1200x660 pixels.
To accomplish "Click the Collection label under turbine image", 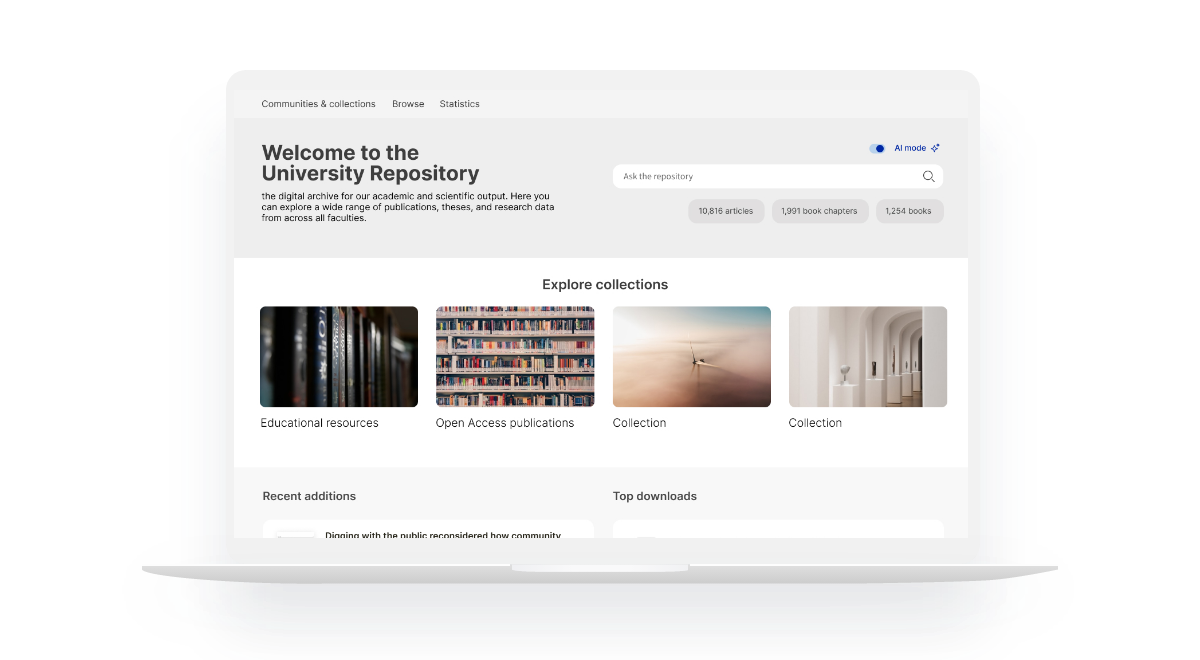I will click(x=639, y=423).
